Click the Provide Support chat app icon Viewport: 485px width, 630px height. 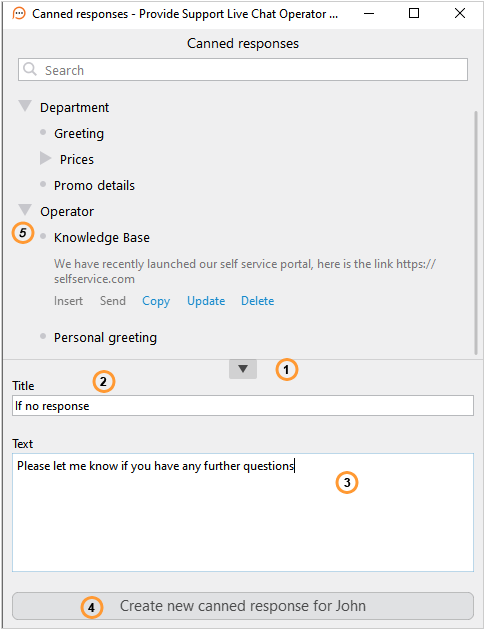click(x=18, y=14)
